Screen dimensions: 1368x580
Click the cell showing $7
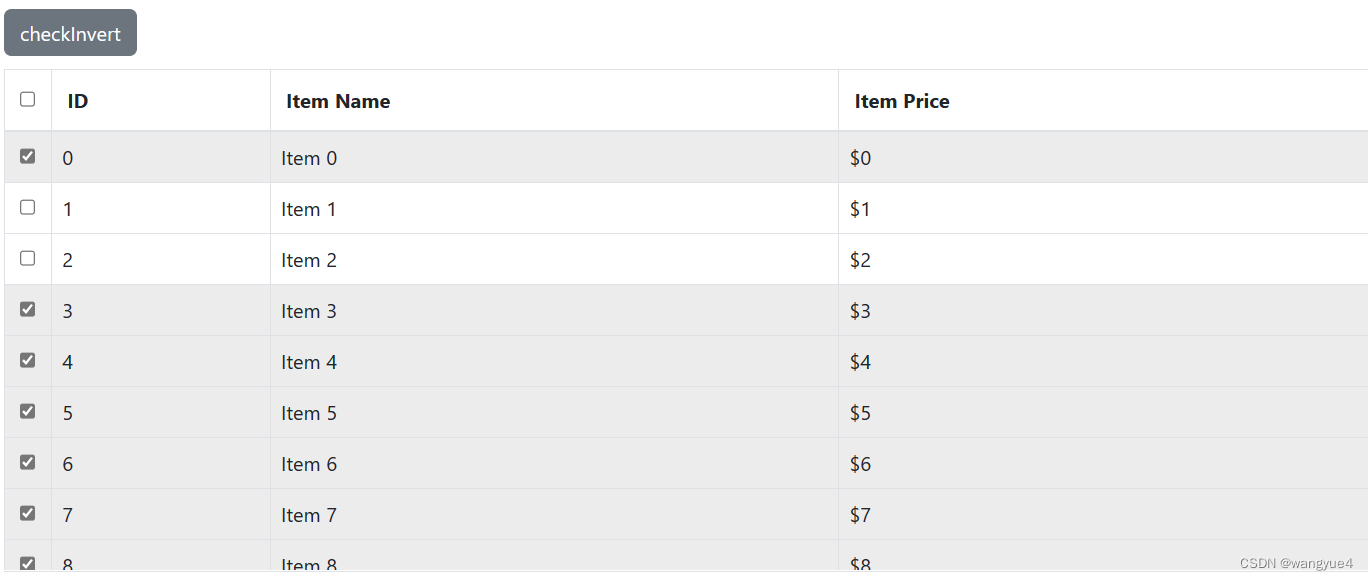point(860,514)
